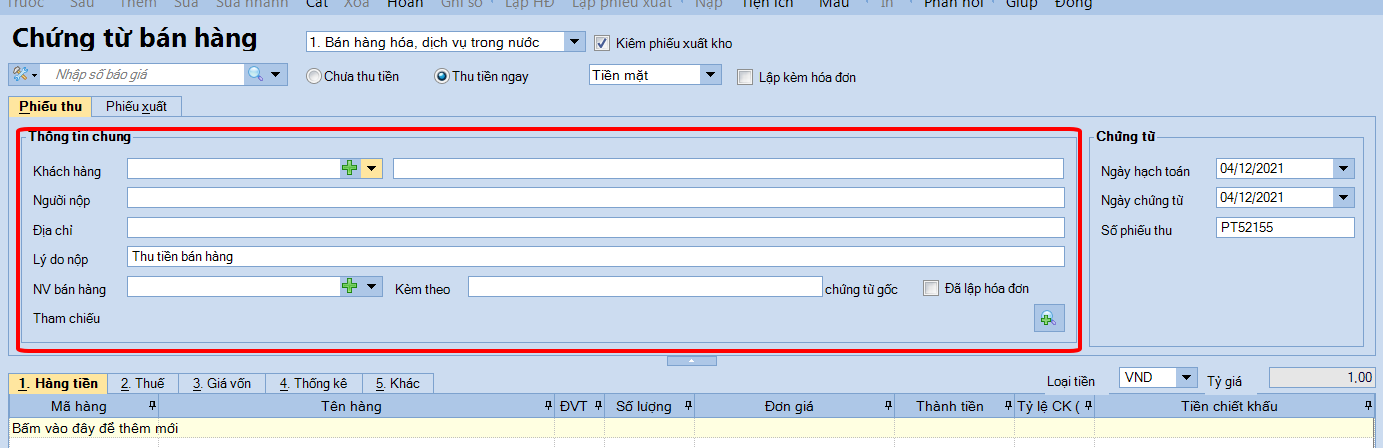Click the magnifier icon to search quotes
The image size is (1383, 448).
pyautogui.click(x=256, y=75)
